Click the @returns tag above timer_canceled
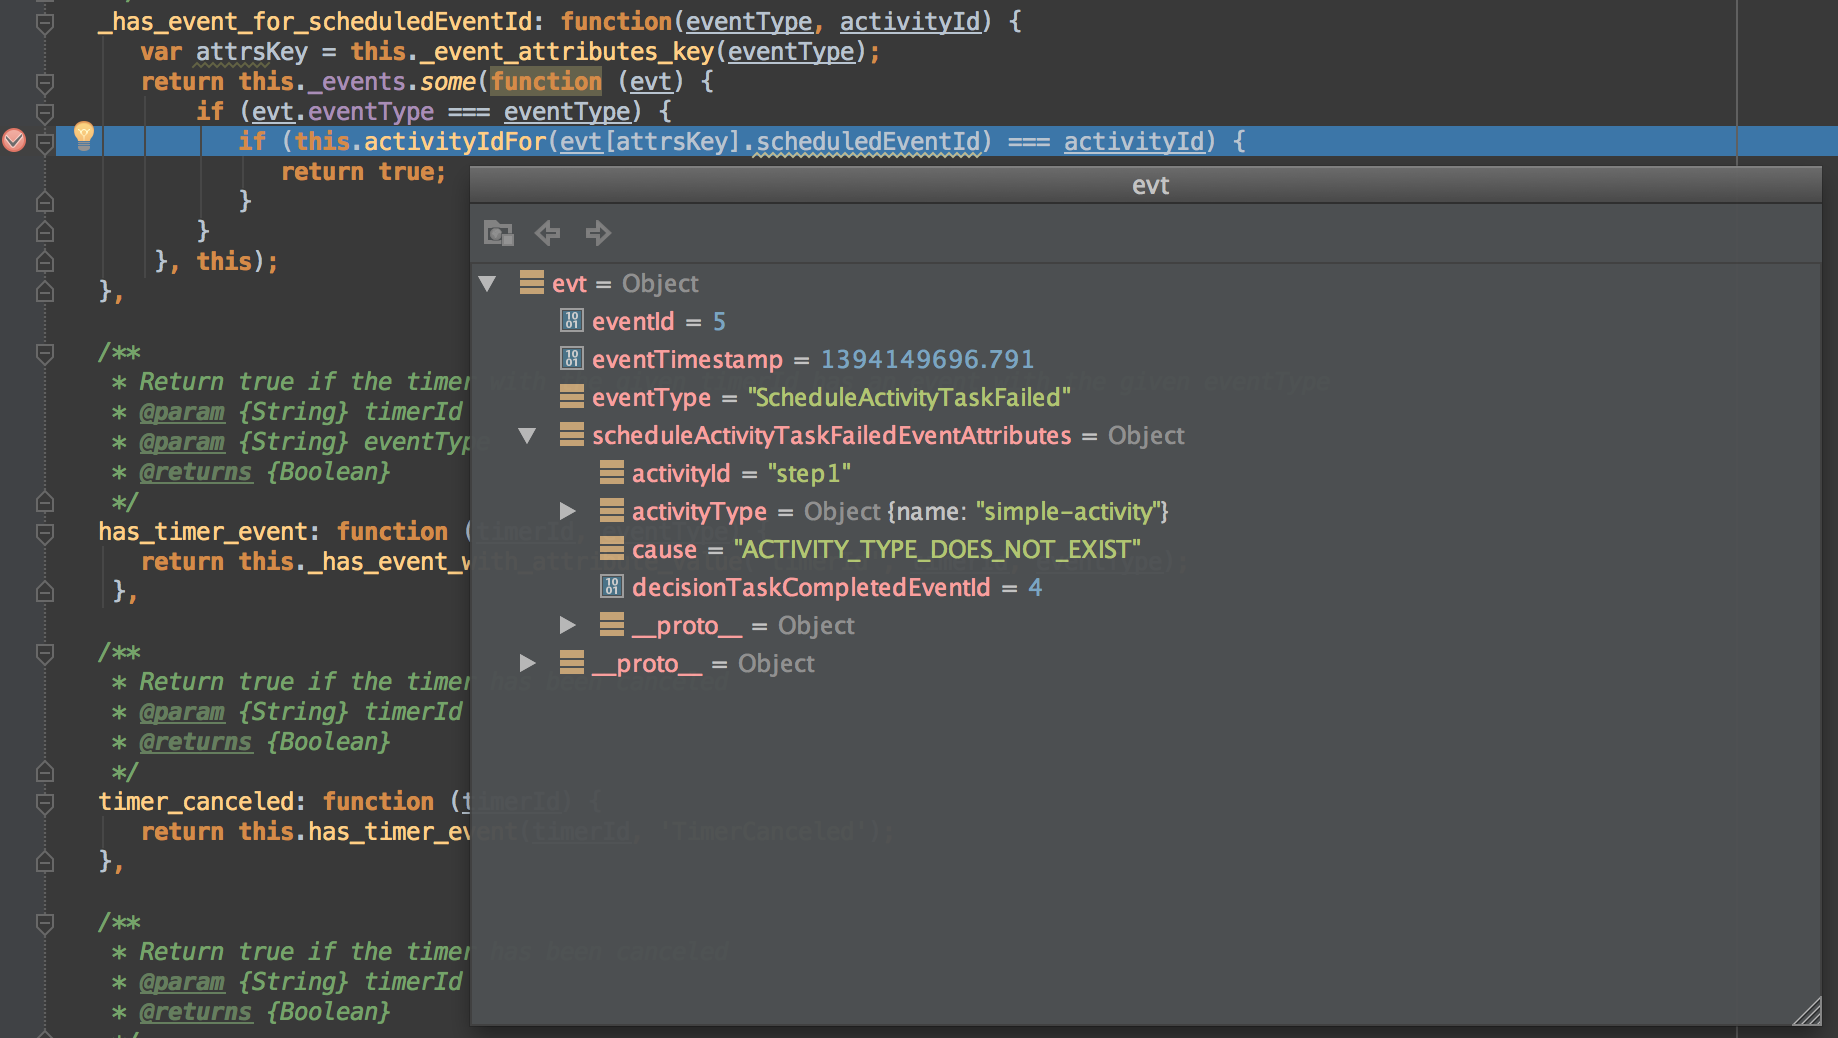 [x=195, y=742]
